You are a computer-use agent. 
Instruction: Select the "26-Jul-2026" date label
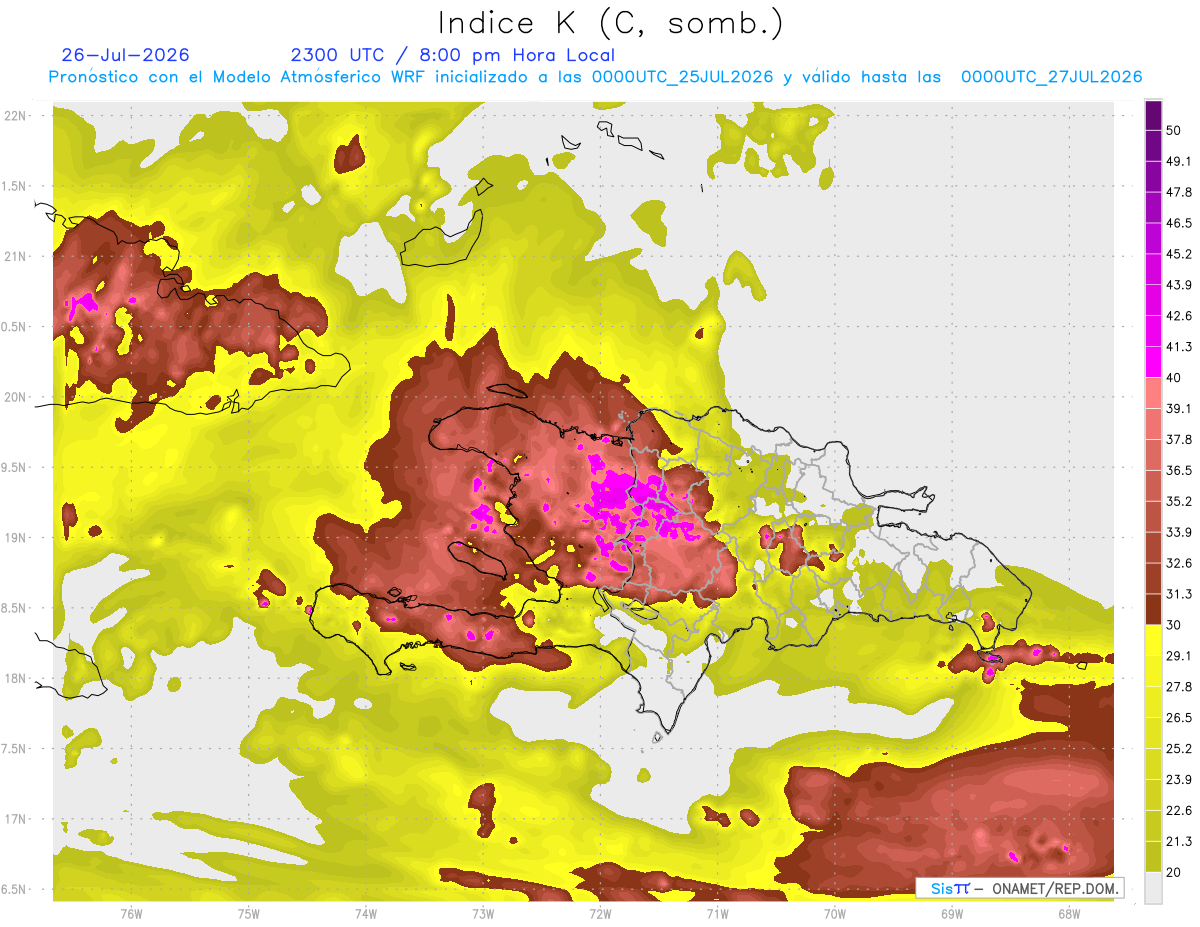[x=125, y=55]
